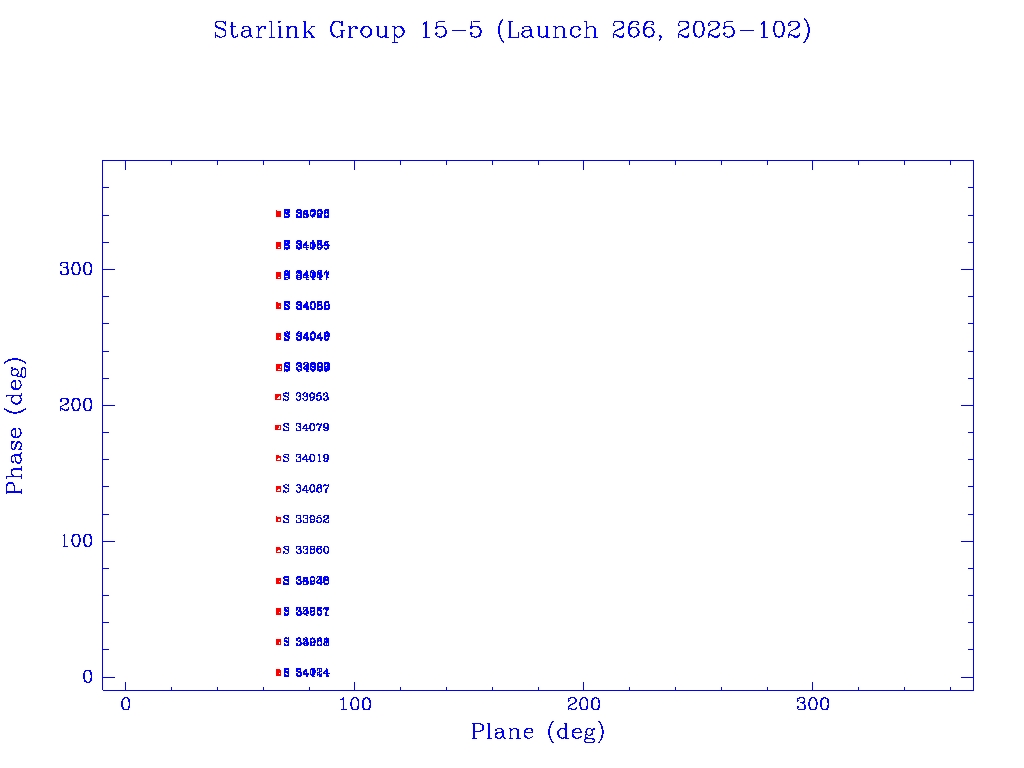Click the S 33953 satellite label
The image size is (1024, 768).
pos(307,397)
